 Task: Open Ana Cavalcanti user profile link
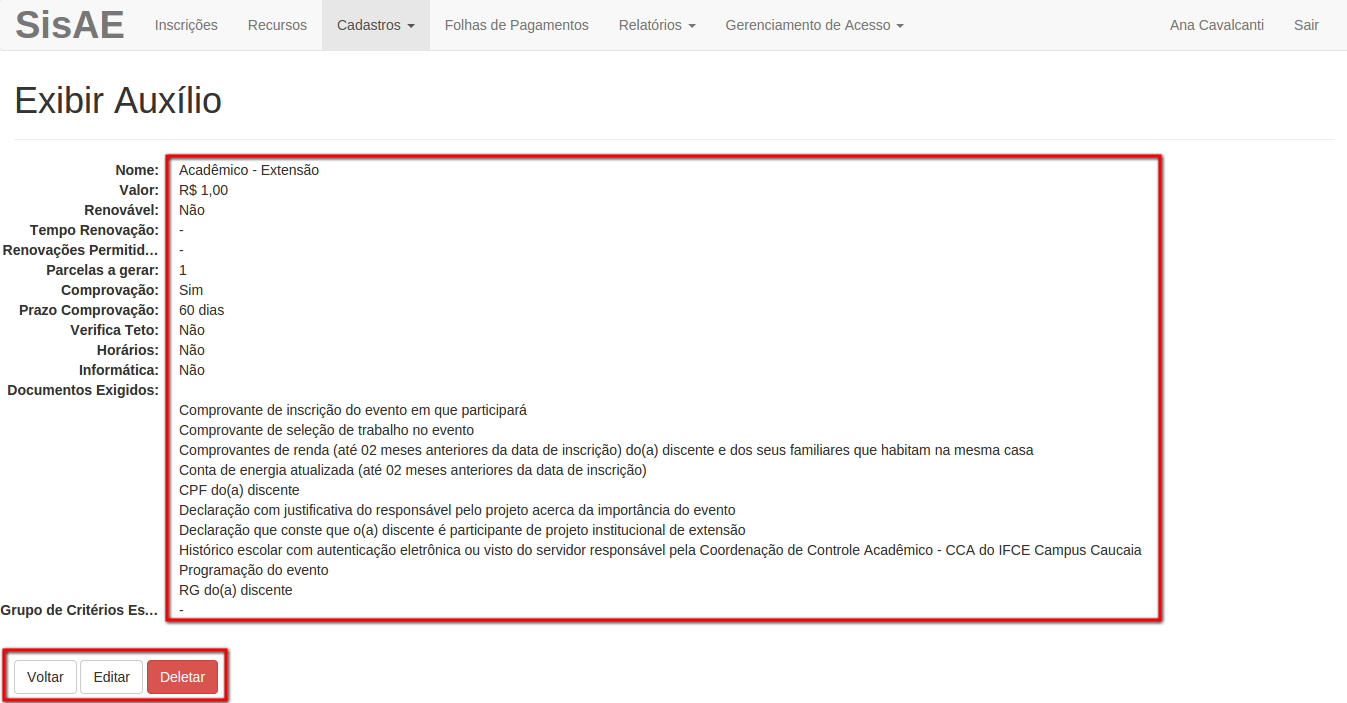[1217, 25]
